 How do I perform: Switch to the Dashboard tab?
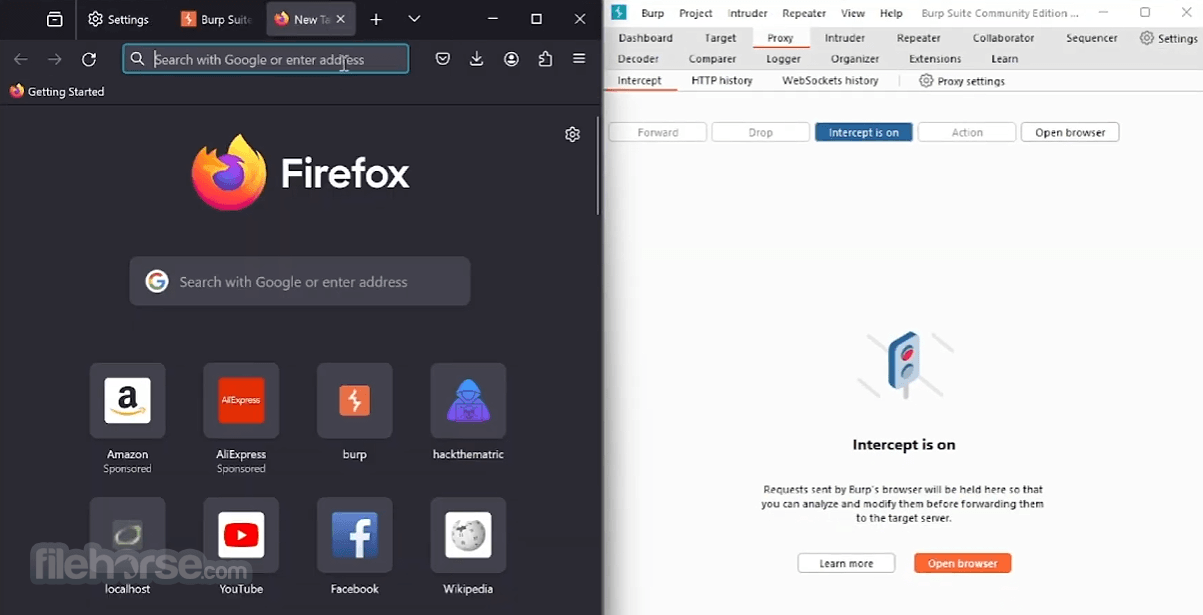[645, 38]
